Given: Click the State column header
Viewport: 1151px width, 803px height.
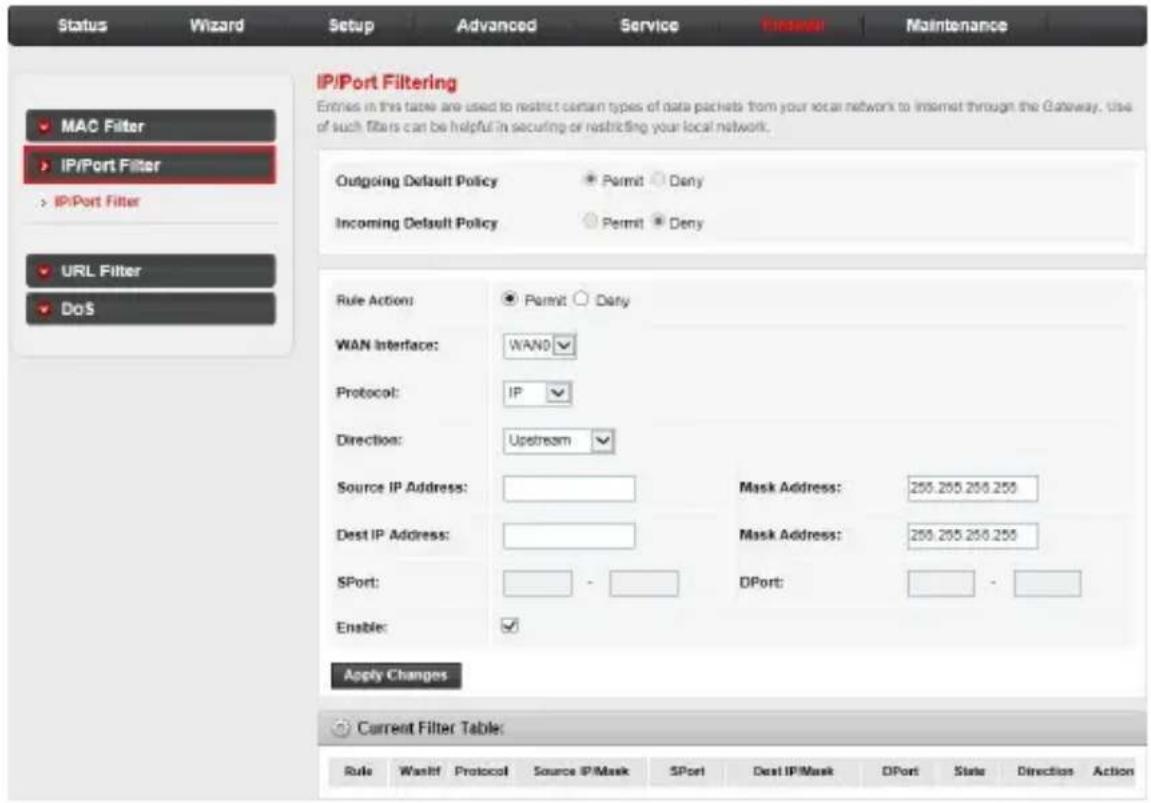Looking at the screenshot, I should pyautogui.click(x=970, y=771).
